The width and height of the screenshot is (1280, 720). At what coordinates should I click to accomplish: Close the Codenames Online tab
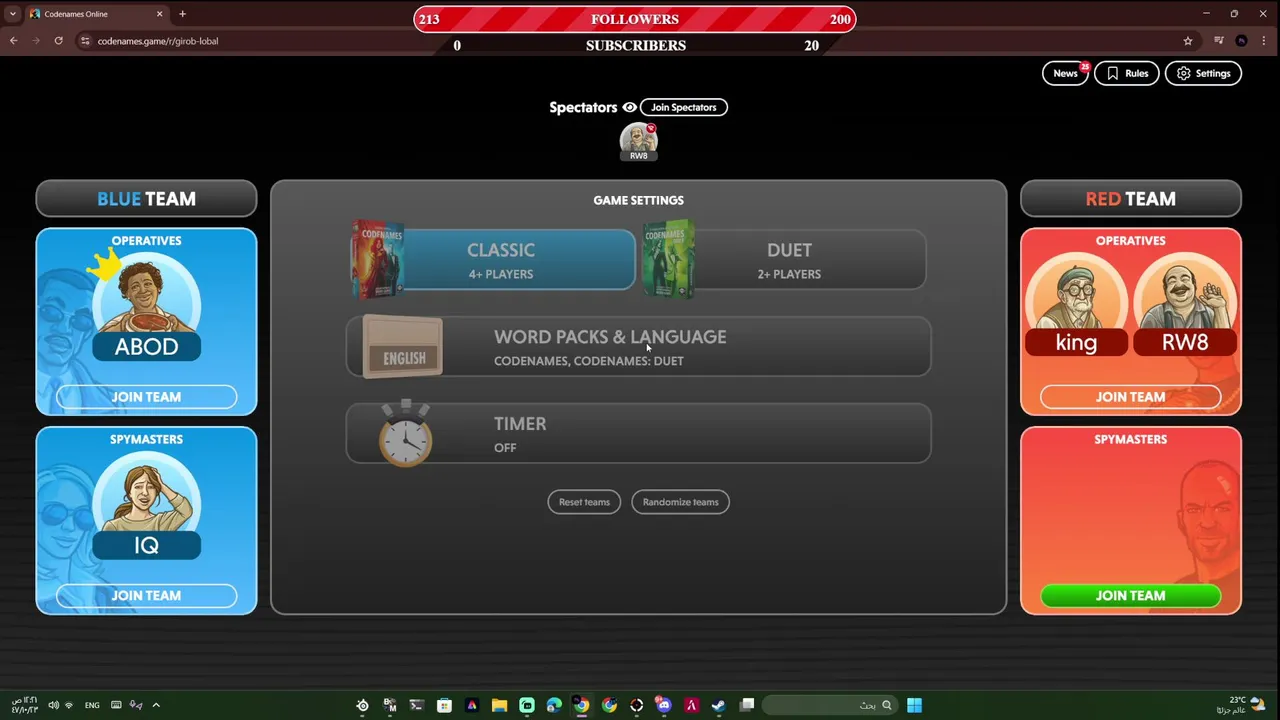[160, 14]
